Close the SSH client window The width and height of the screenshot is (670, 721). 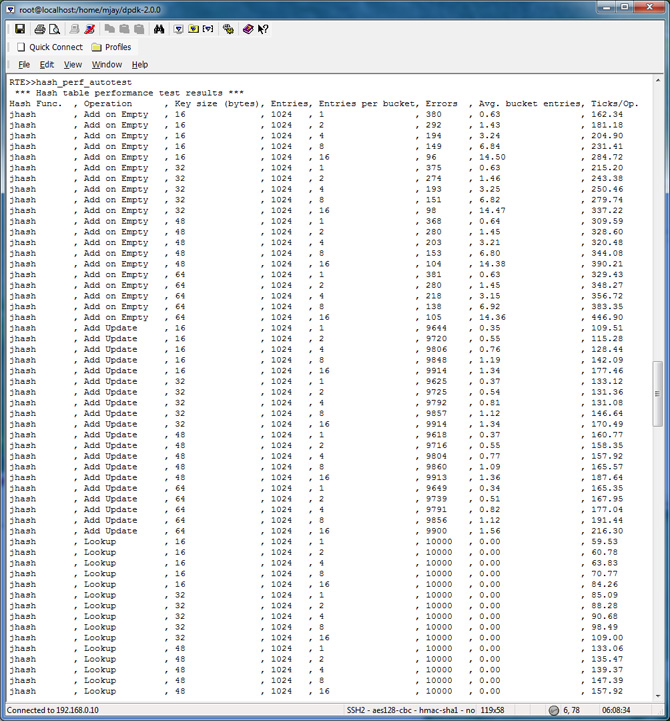649,7
